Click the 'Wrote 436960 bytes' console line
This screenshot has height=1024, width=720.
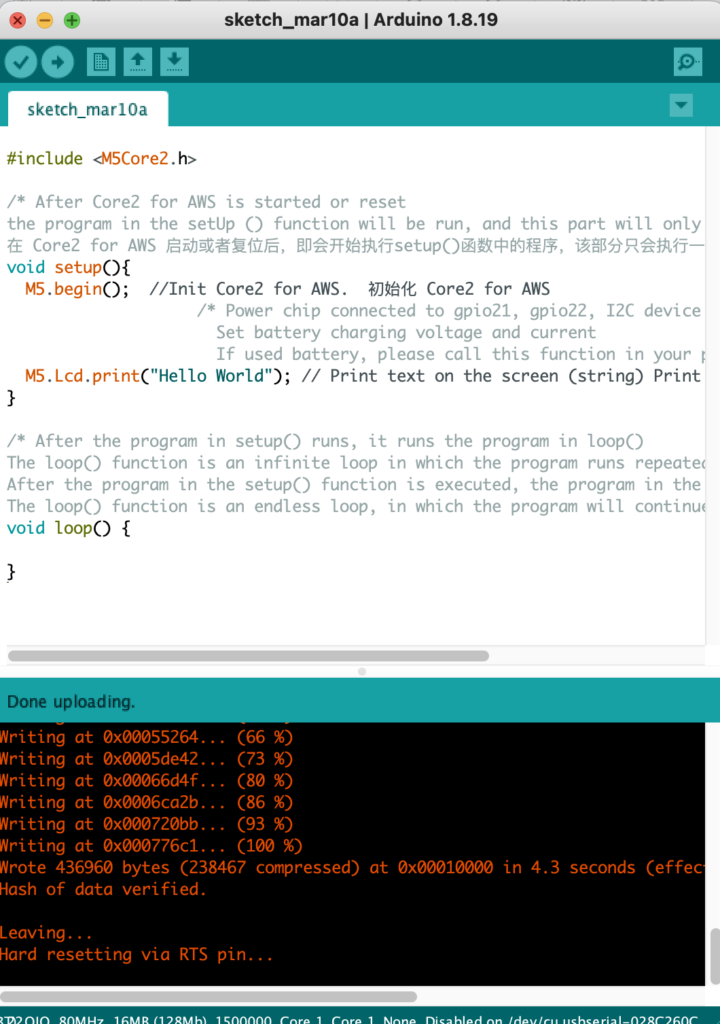pos(352,867)
